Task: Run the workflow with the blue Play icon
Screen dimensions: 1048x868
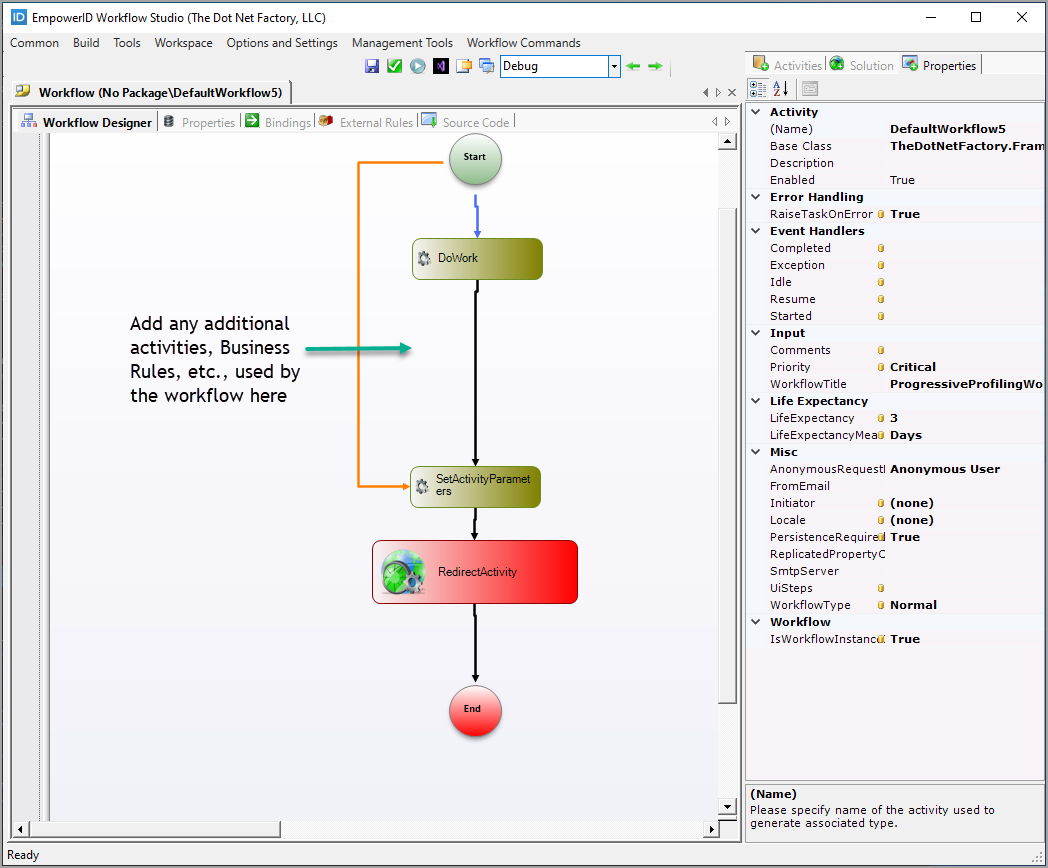Action: [x=417, y=66]
